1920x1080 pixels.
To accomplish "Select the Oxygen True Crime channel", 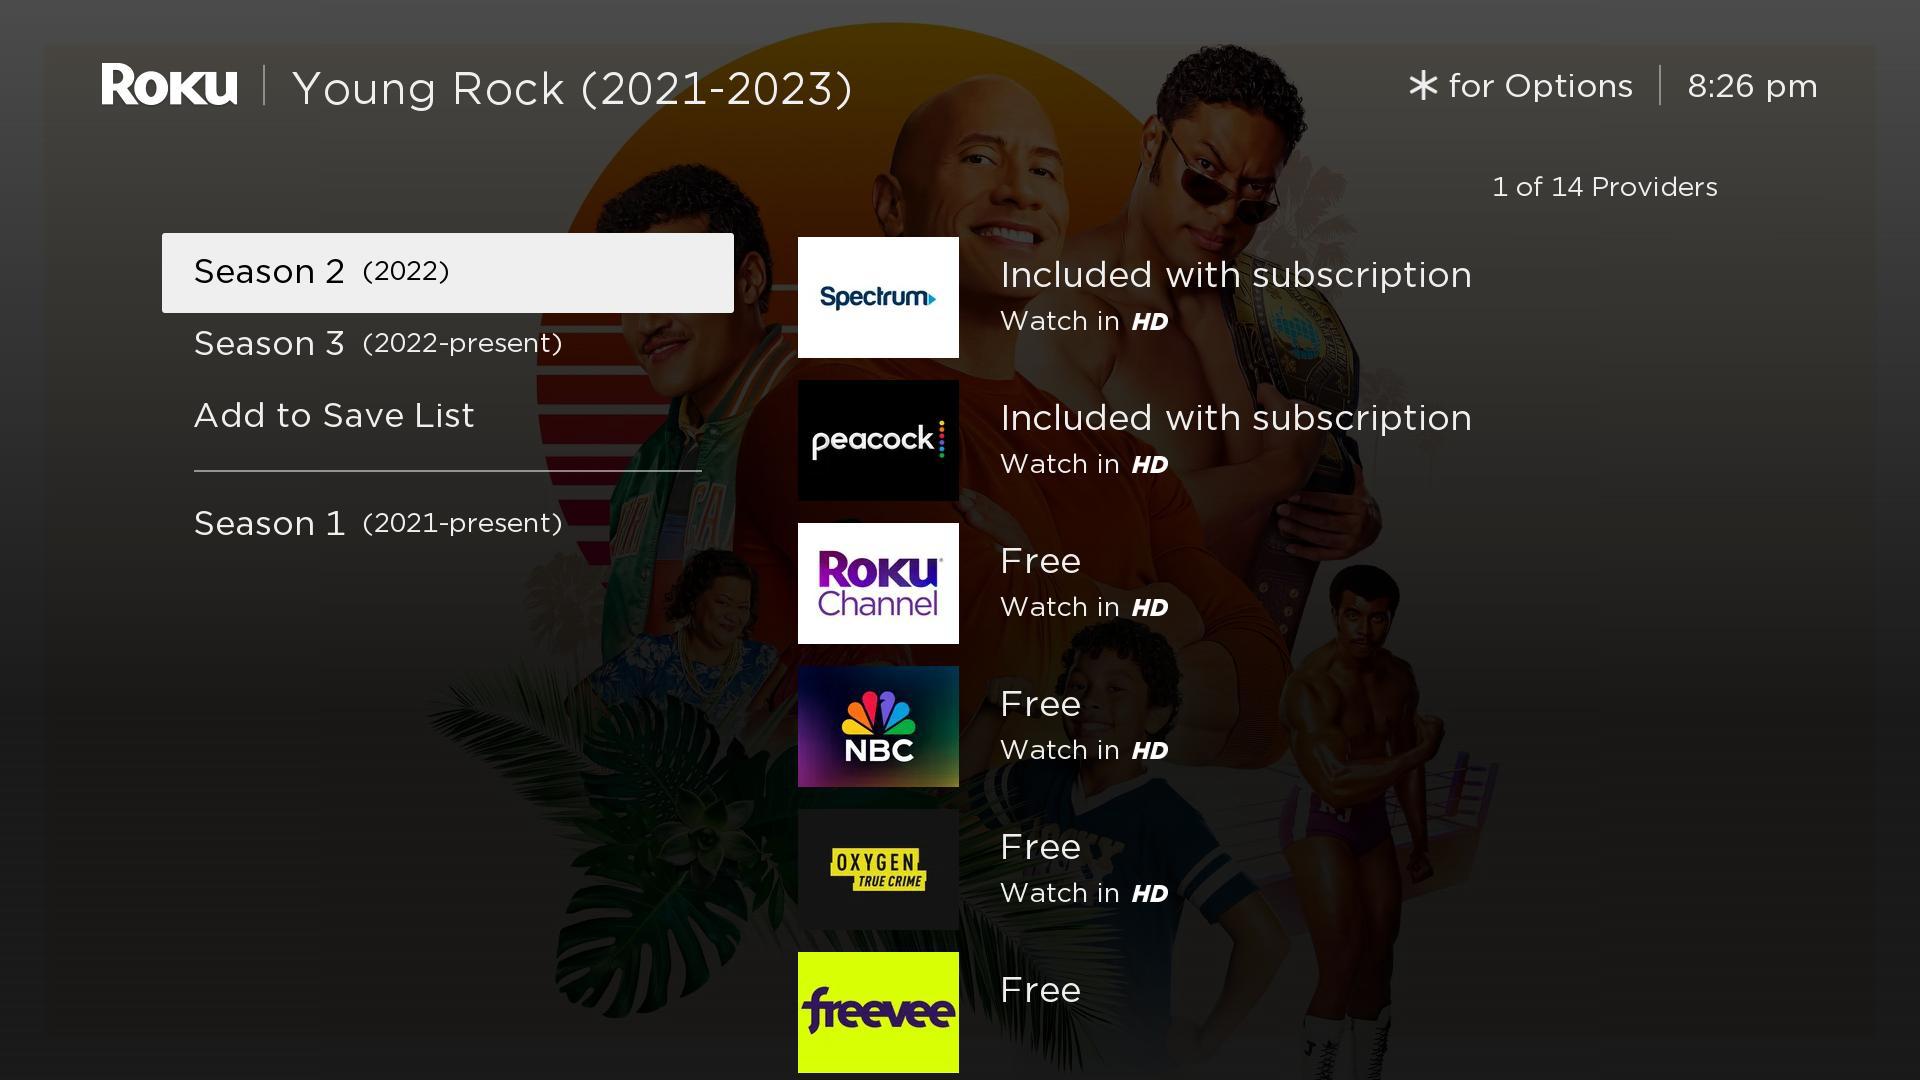I will 878,869.
